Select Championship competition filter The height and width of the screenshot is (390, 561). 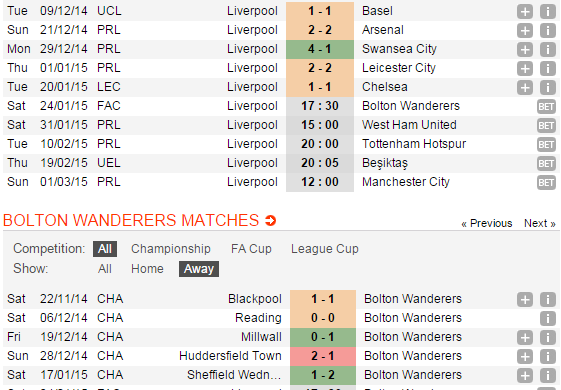coord(171,249)
